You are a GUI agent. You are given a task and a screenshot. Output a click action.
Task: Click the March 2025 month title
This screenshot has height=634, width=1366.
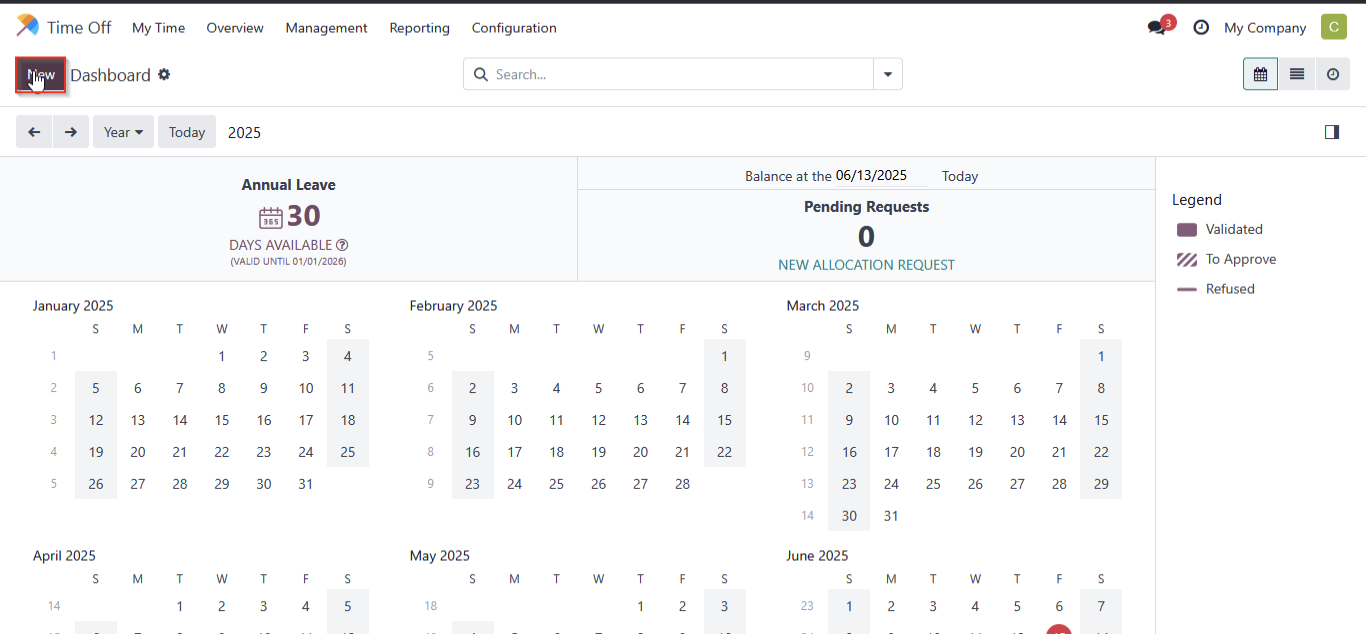click(823, 306)
